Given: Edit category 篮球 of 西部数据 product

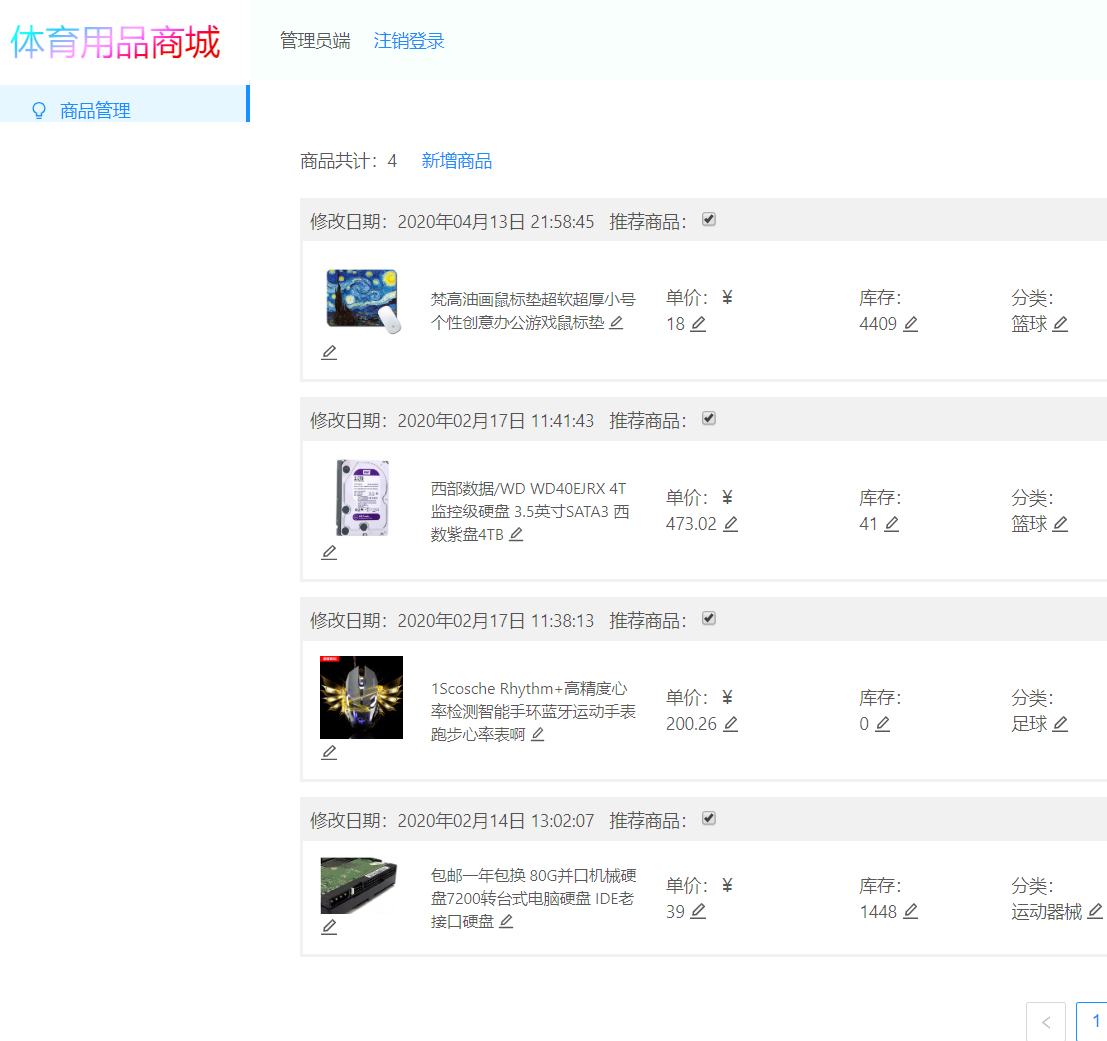Looking at the screenshot, I should pyautogui.click(x=1060, y=524).
